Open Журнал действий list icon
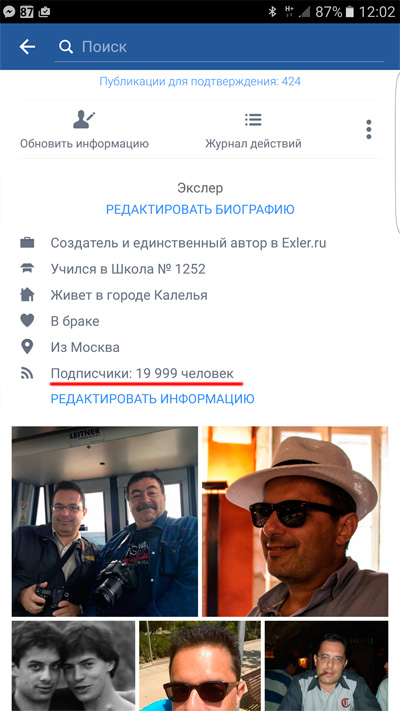This screenshot has height=711, width=400. click(x=253, y=120)
